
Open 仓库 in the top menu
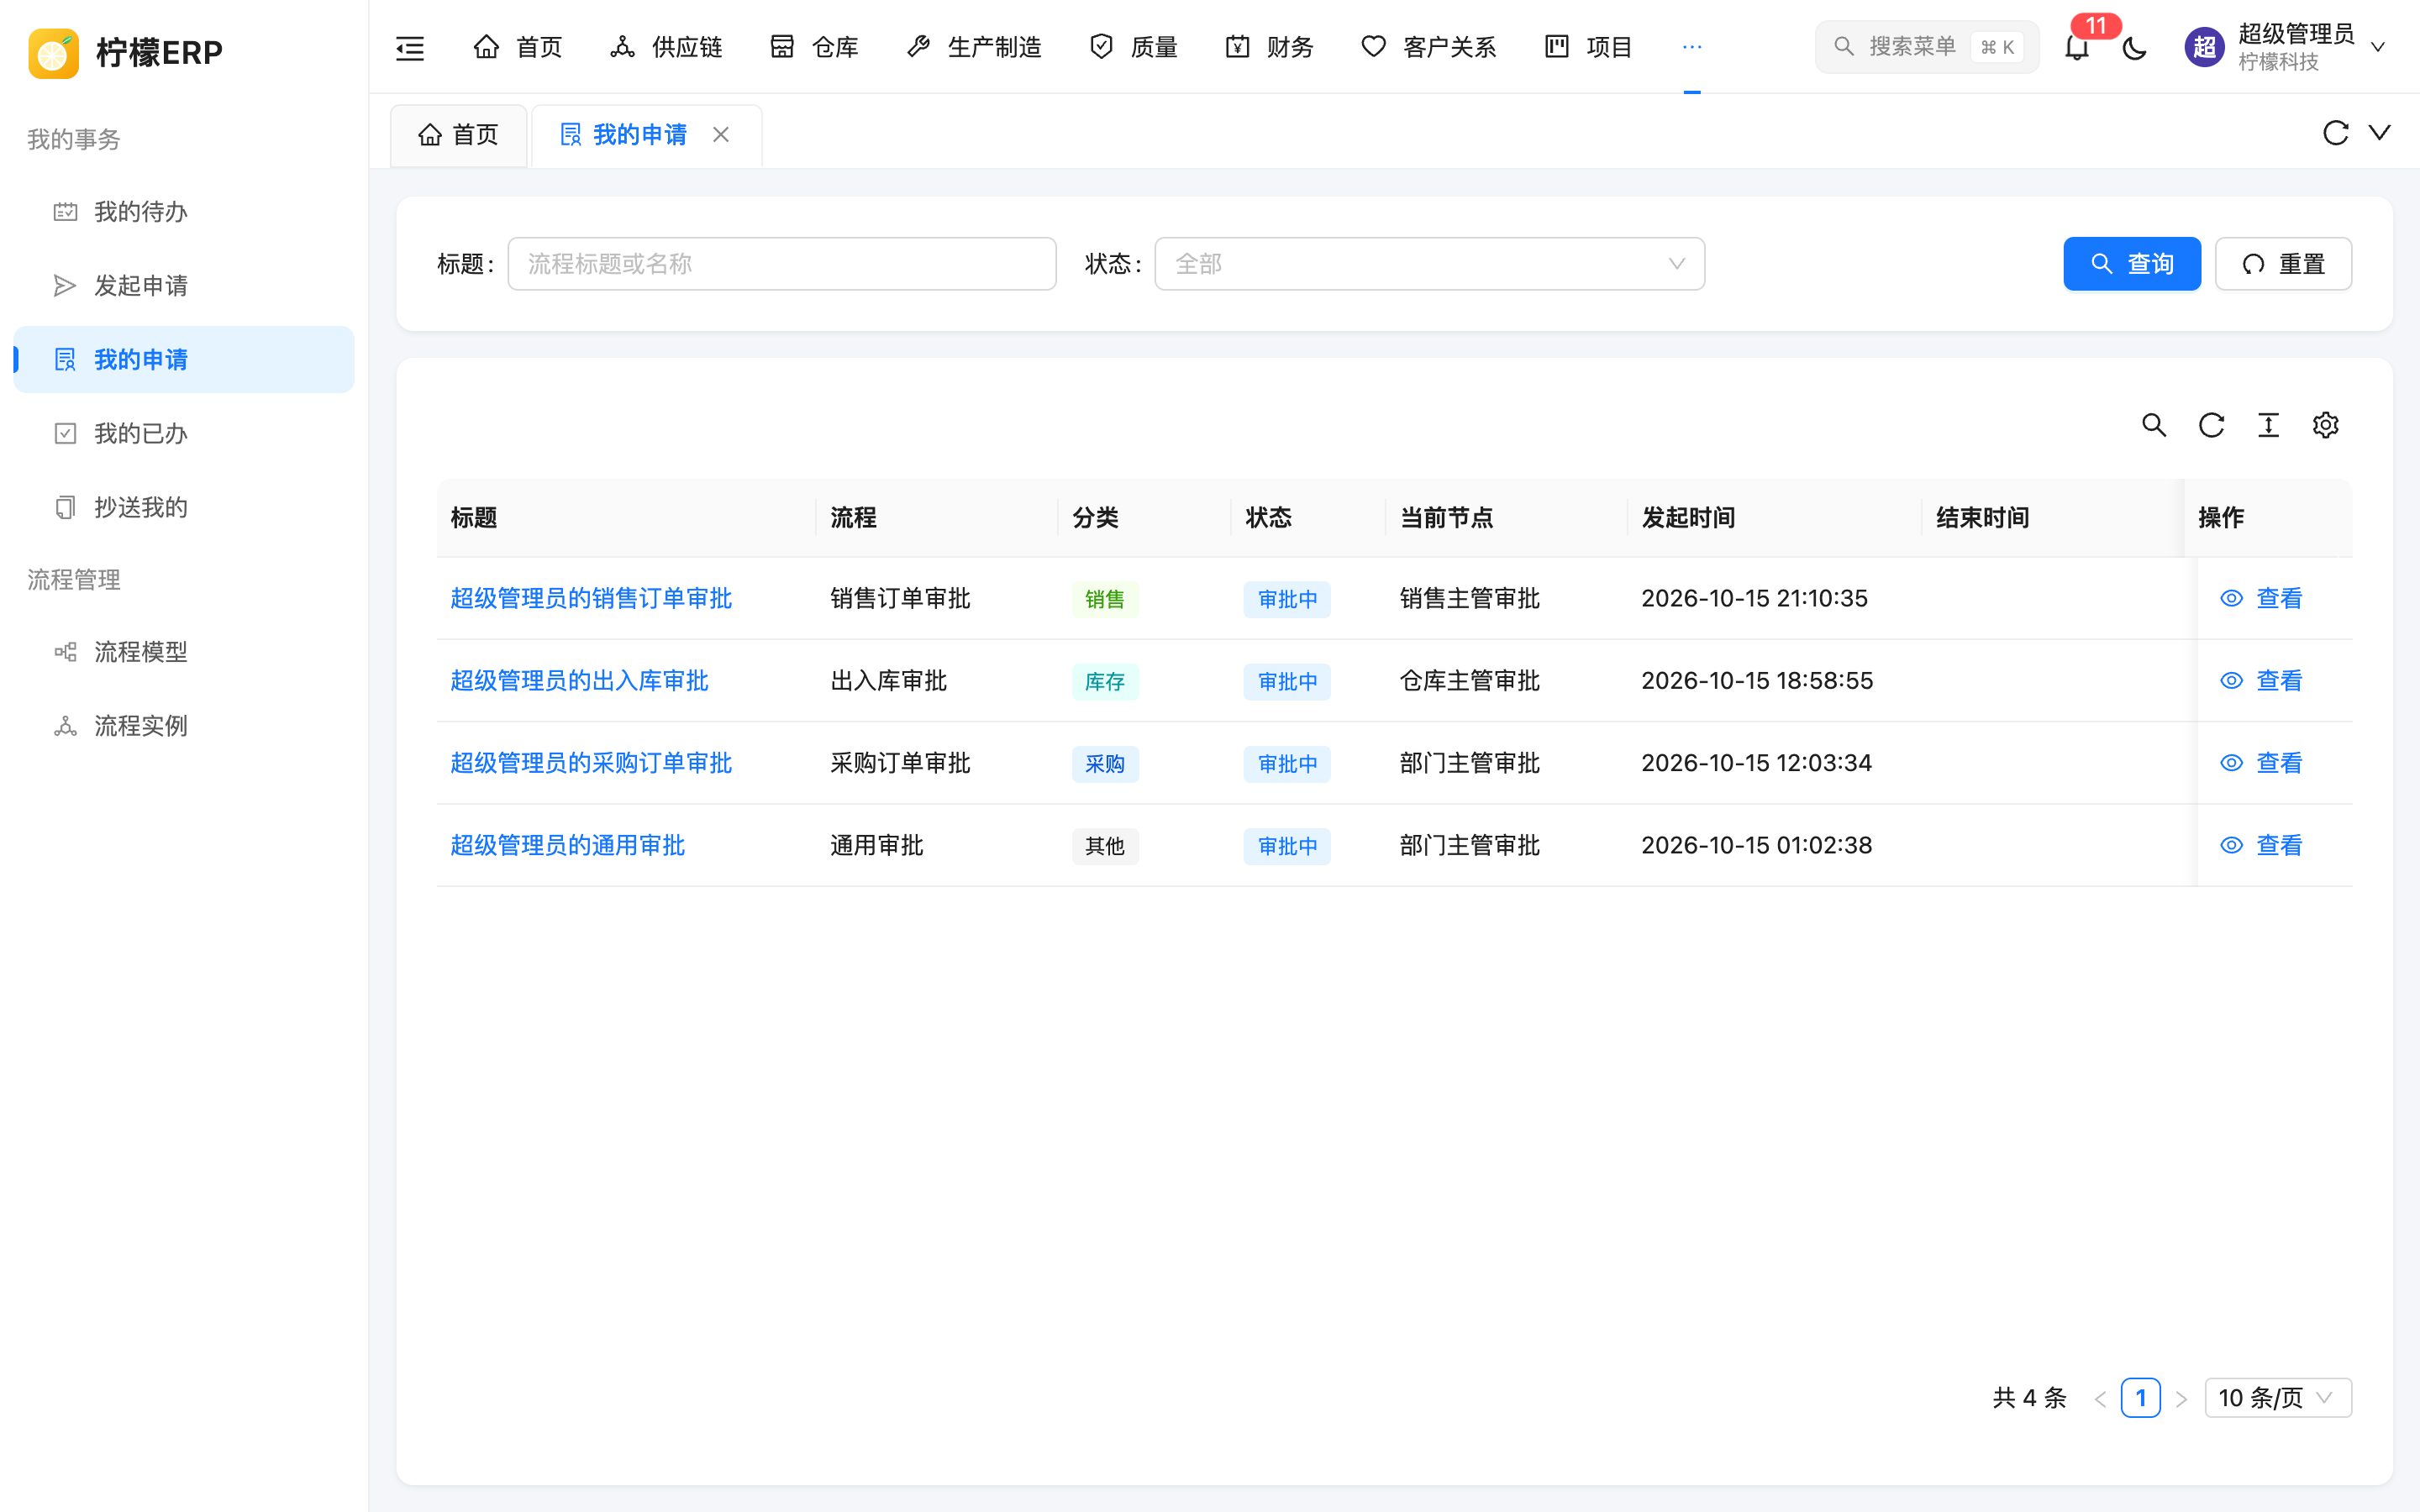pos(814,47)
